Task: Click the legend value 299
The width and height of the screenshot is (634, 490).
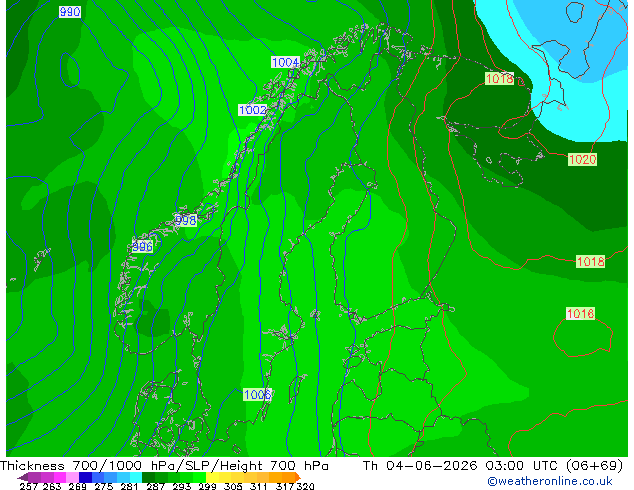Action: [207, 486]
